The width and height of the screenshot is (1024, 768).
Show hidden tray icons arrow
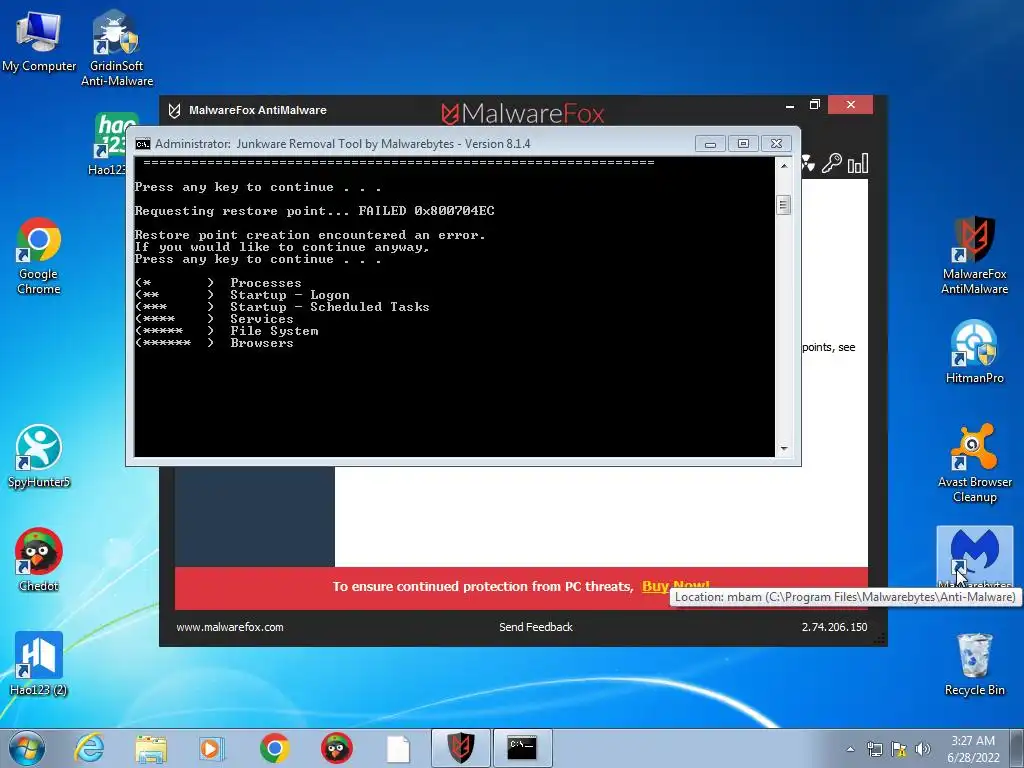850,749
